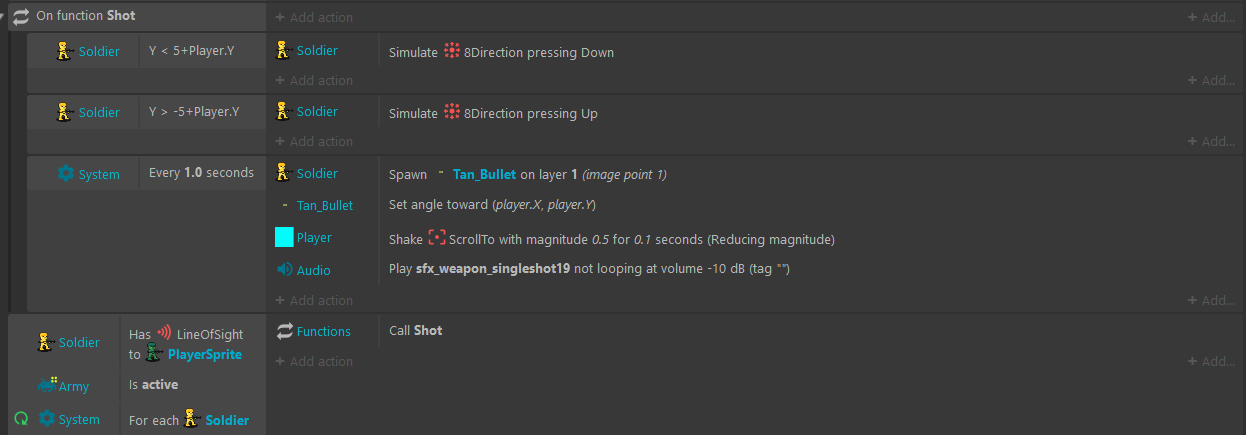Click LineOfSight icon in Soldier condition
Screen dimensions: 1246x435
click(165, 333)
